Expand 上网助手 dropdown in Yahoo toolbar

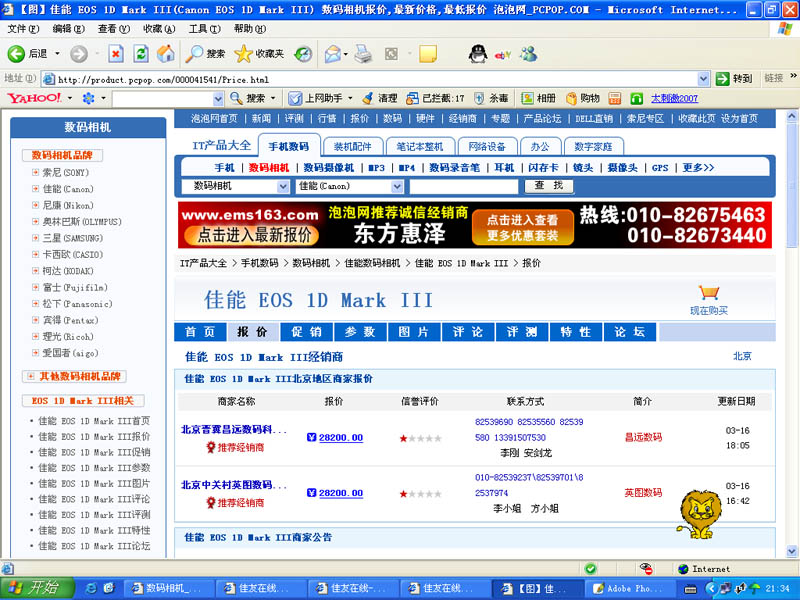(350, 98)
